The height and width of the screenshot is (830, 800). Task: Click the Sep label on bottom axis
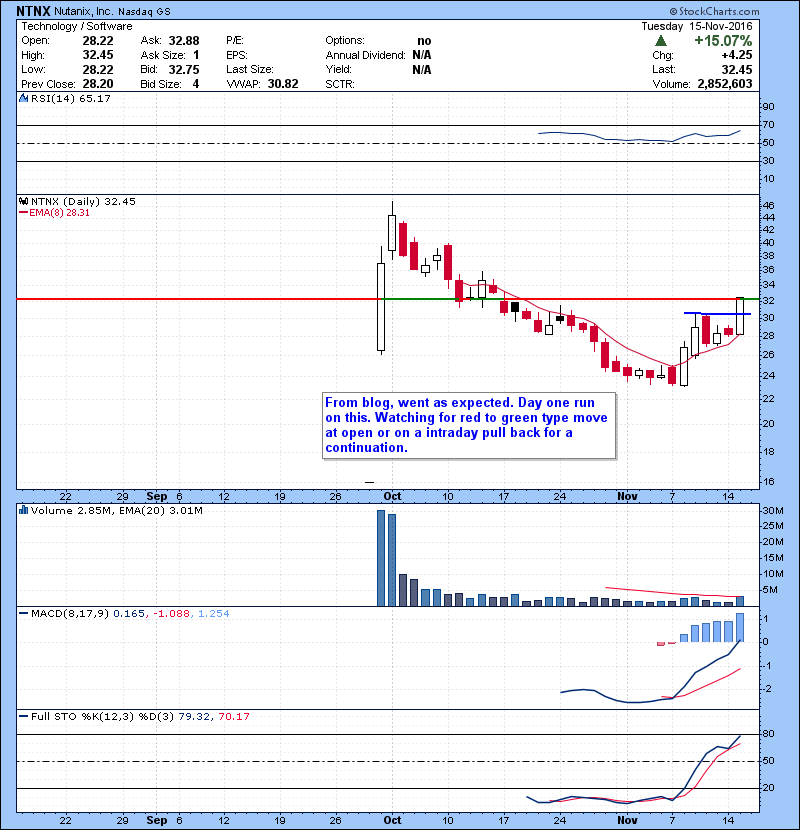[157, 820]
